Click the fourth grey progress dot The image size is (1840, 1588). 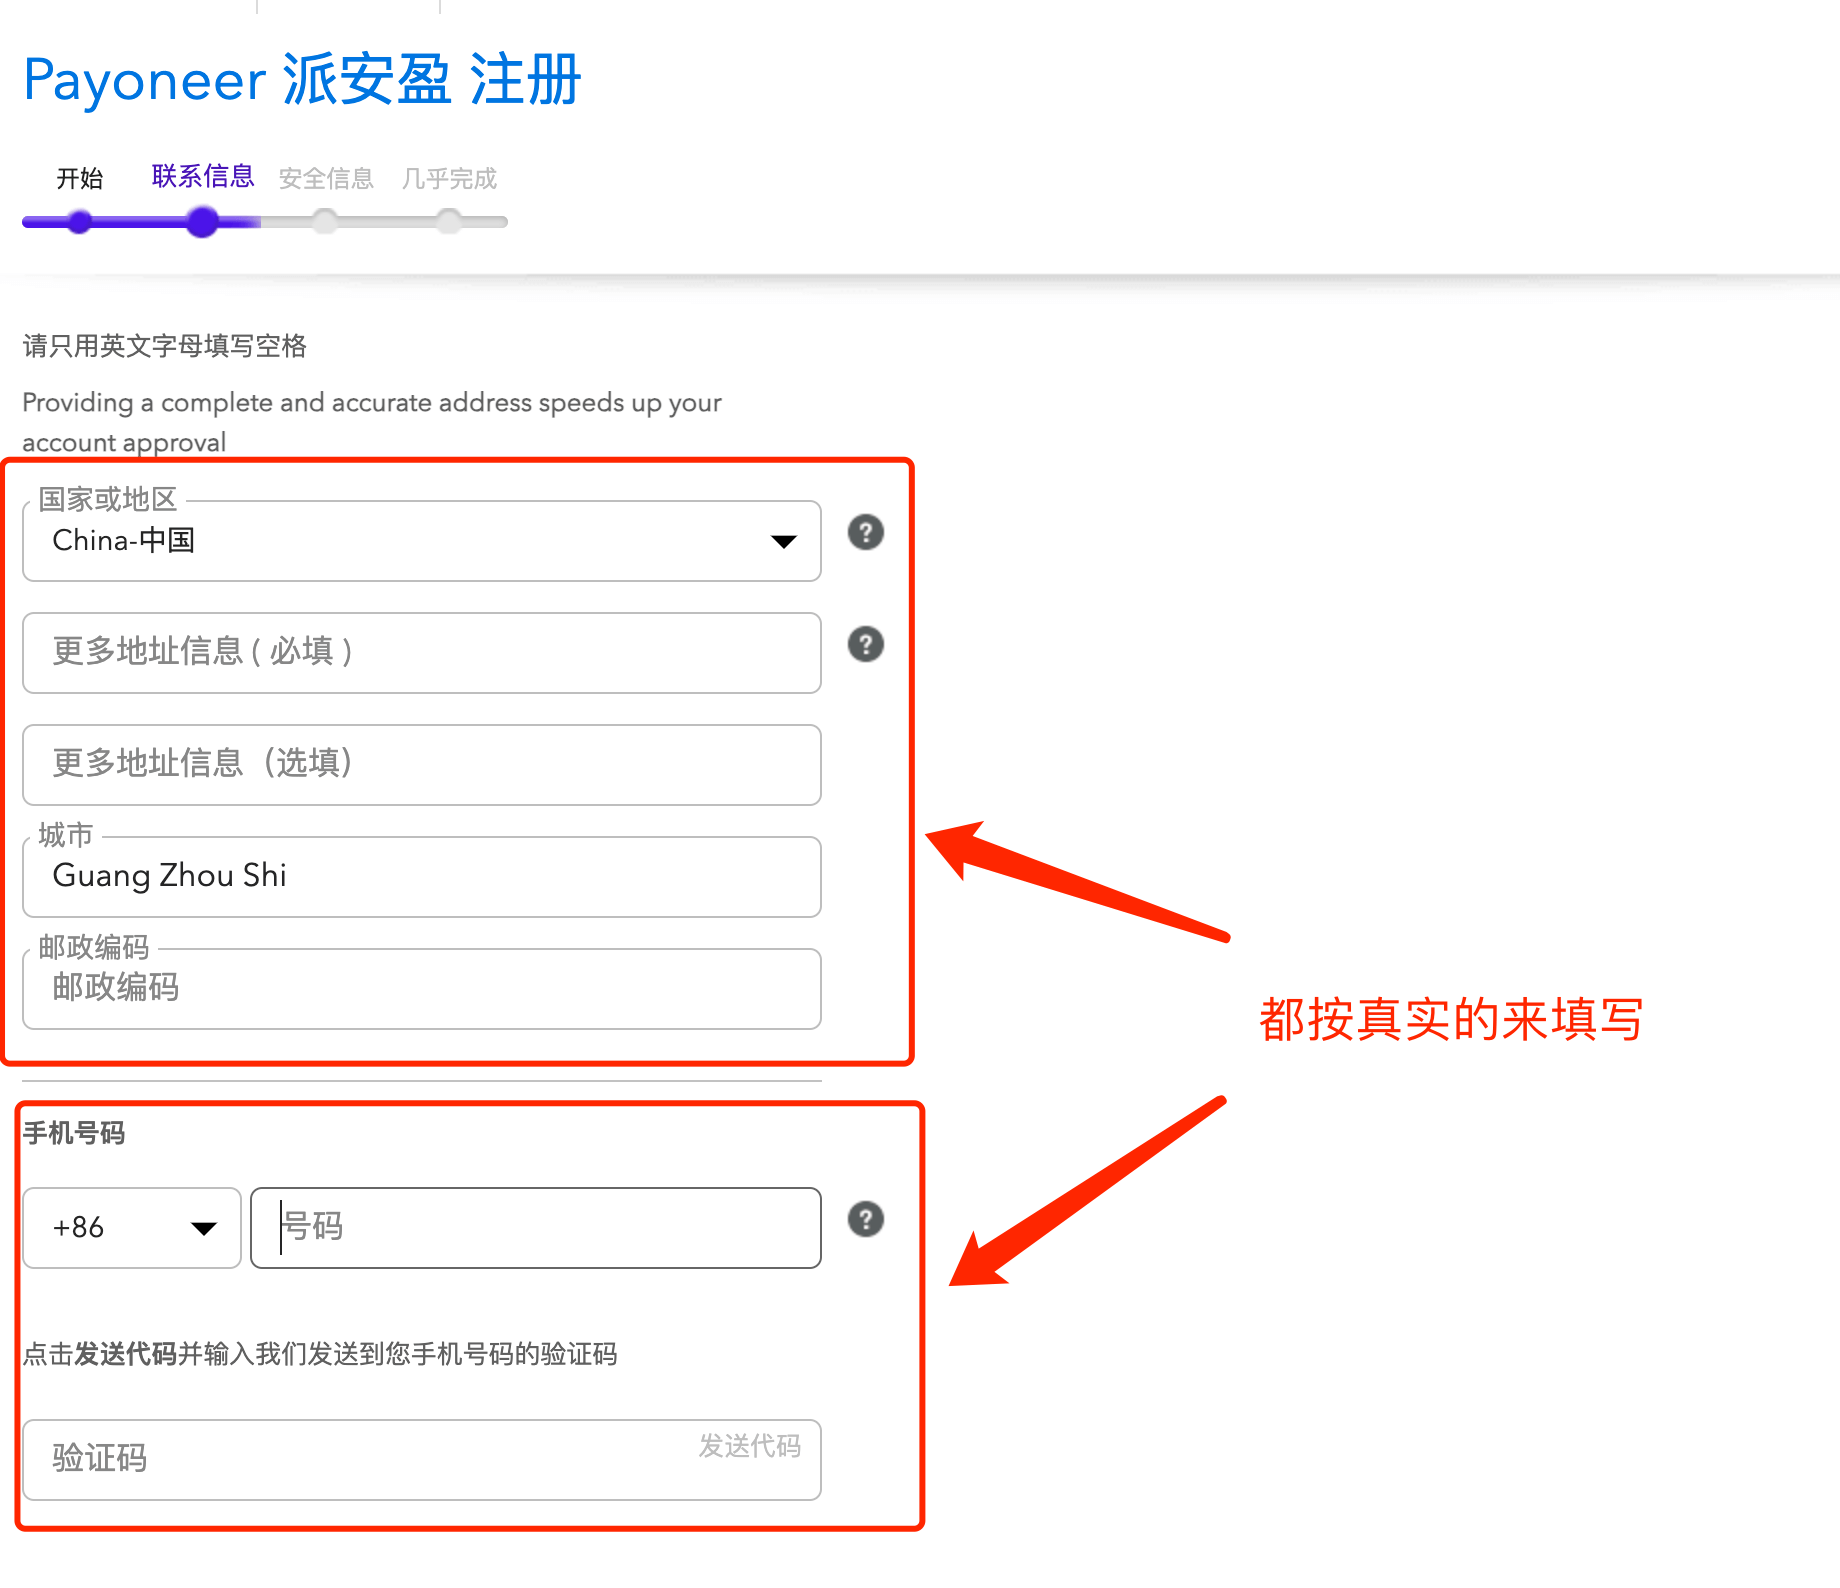pyautogui.click(x=449, y=222)
